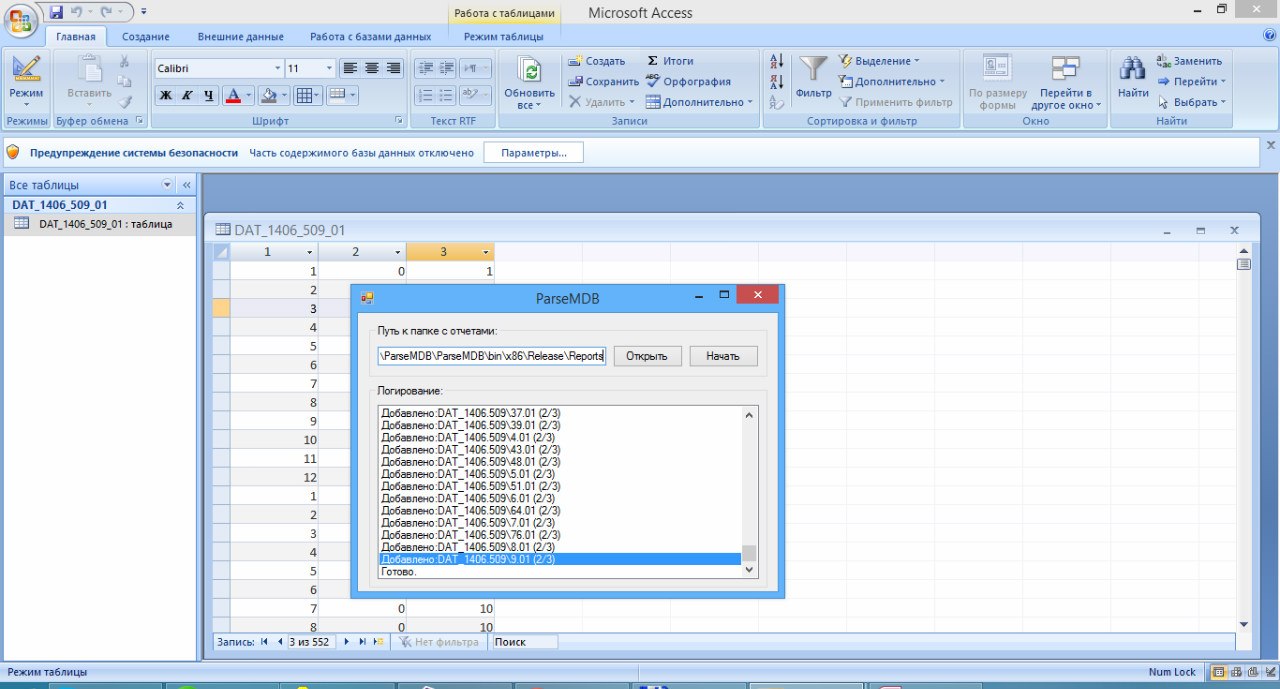Apply underline Ч formatting
This screenshot has height=689, width=1280.
[x=208, y=96]
